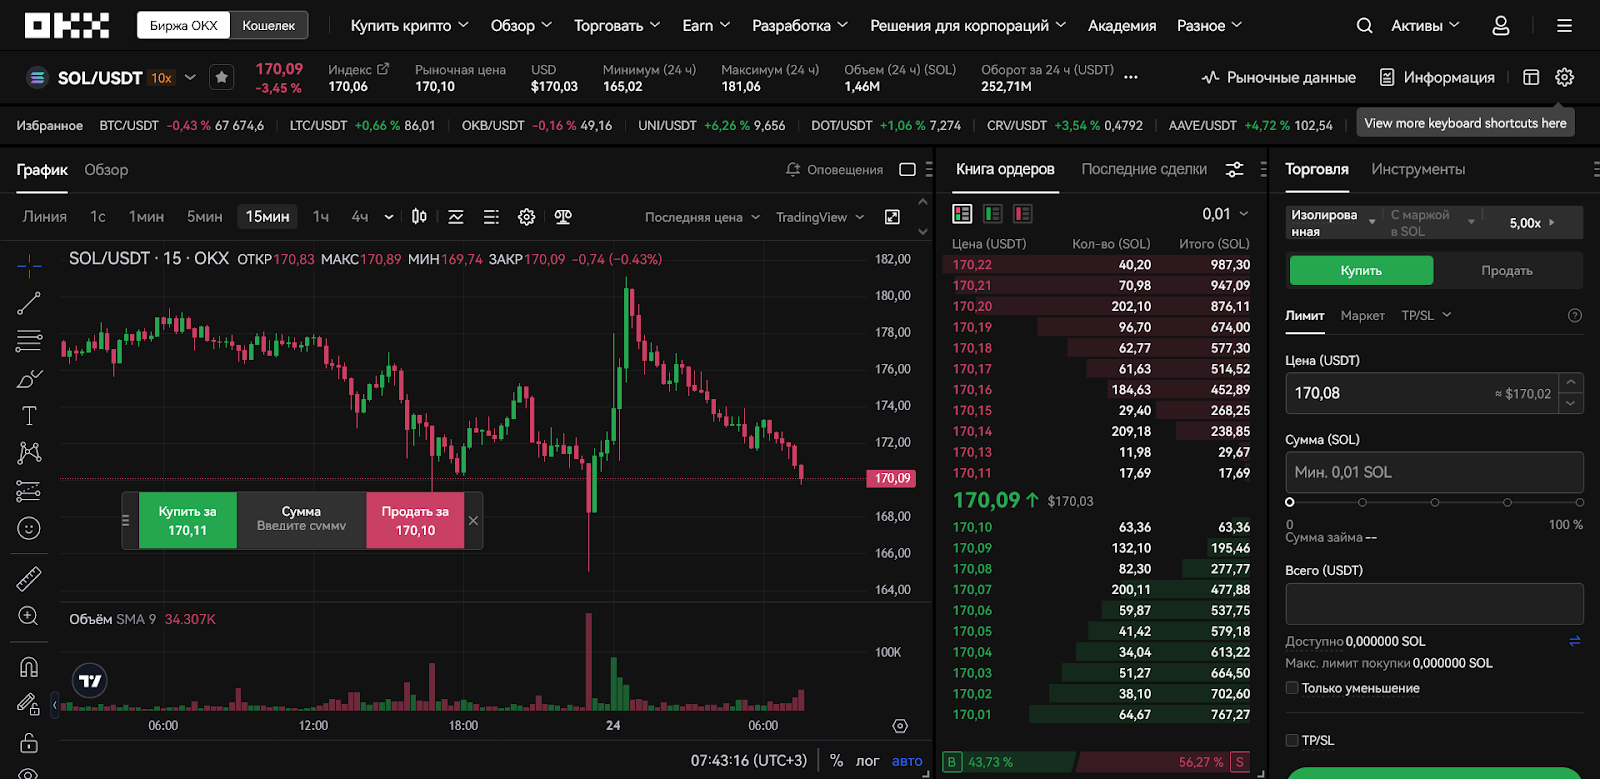Open the layout settings icon
Screen dimensions: 1600x779
click(1531, 77)
